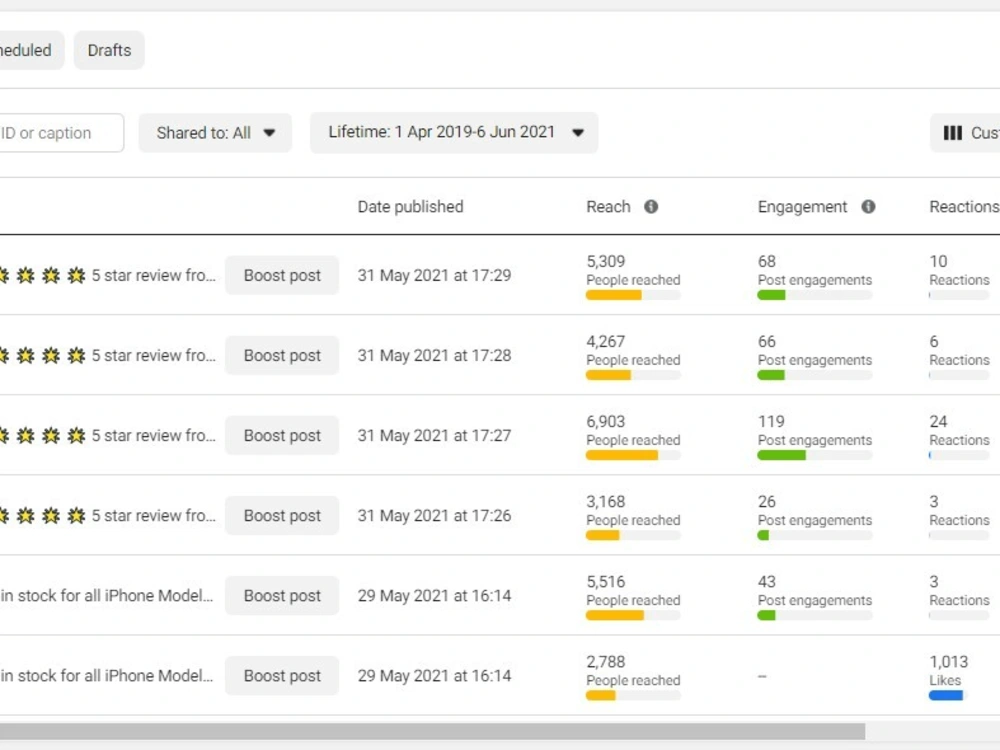1000x750 pixels.
Task: Click the 4,267 People reached value
Action: pyautogui.click(x=606, y=342)
